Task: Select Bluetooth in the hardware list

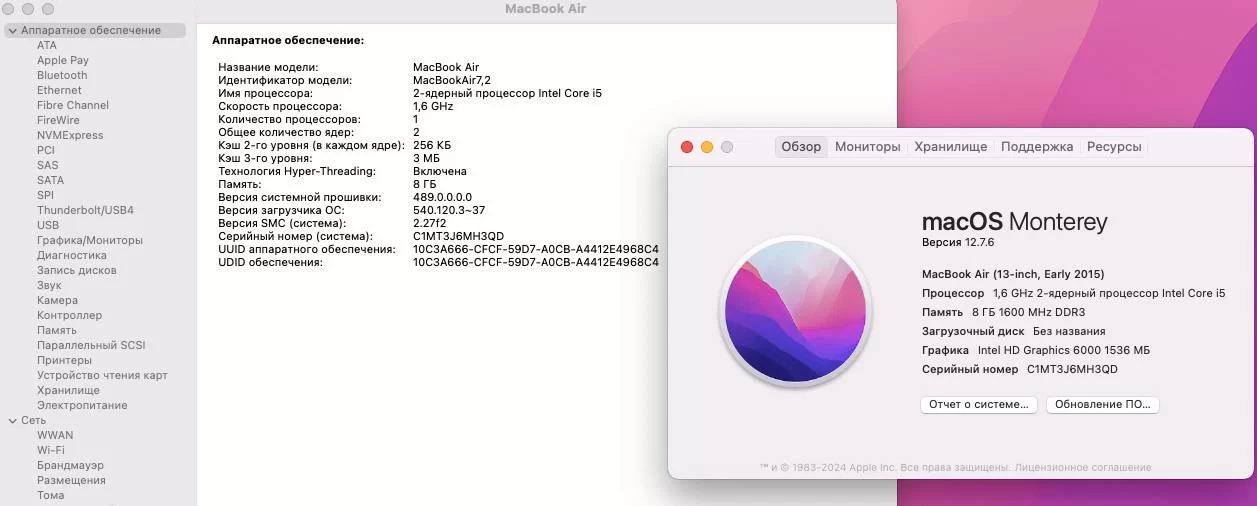Action: point(62,76)
